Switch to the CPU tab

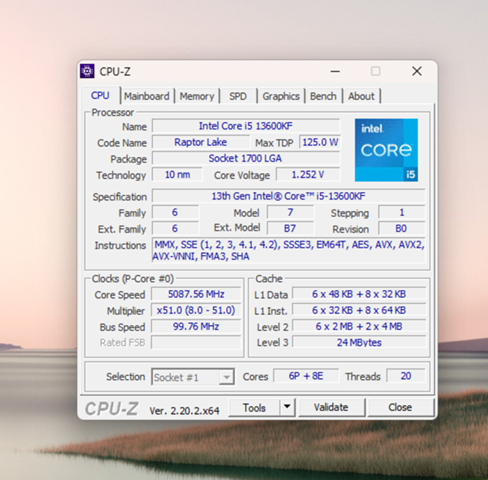(100, 96)
